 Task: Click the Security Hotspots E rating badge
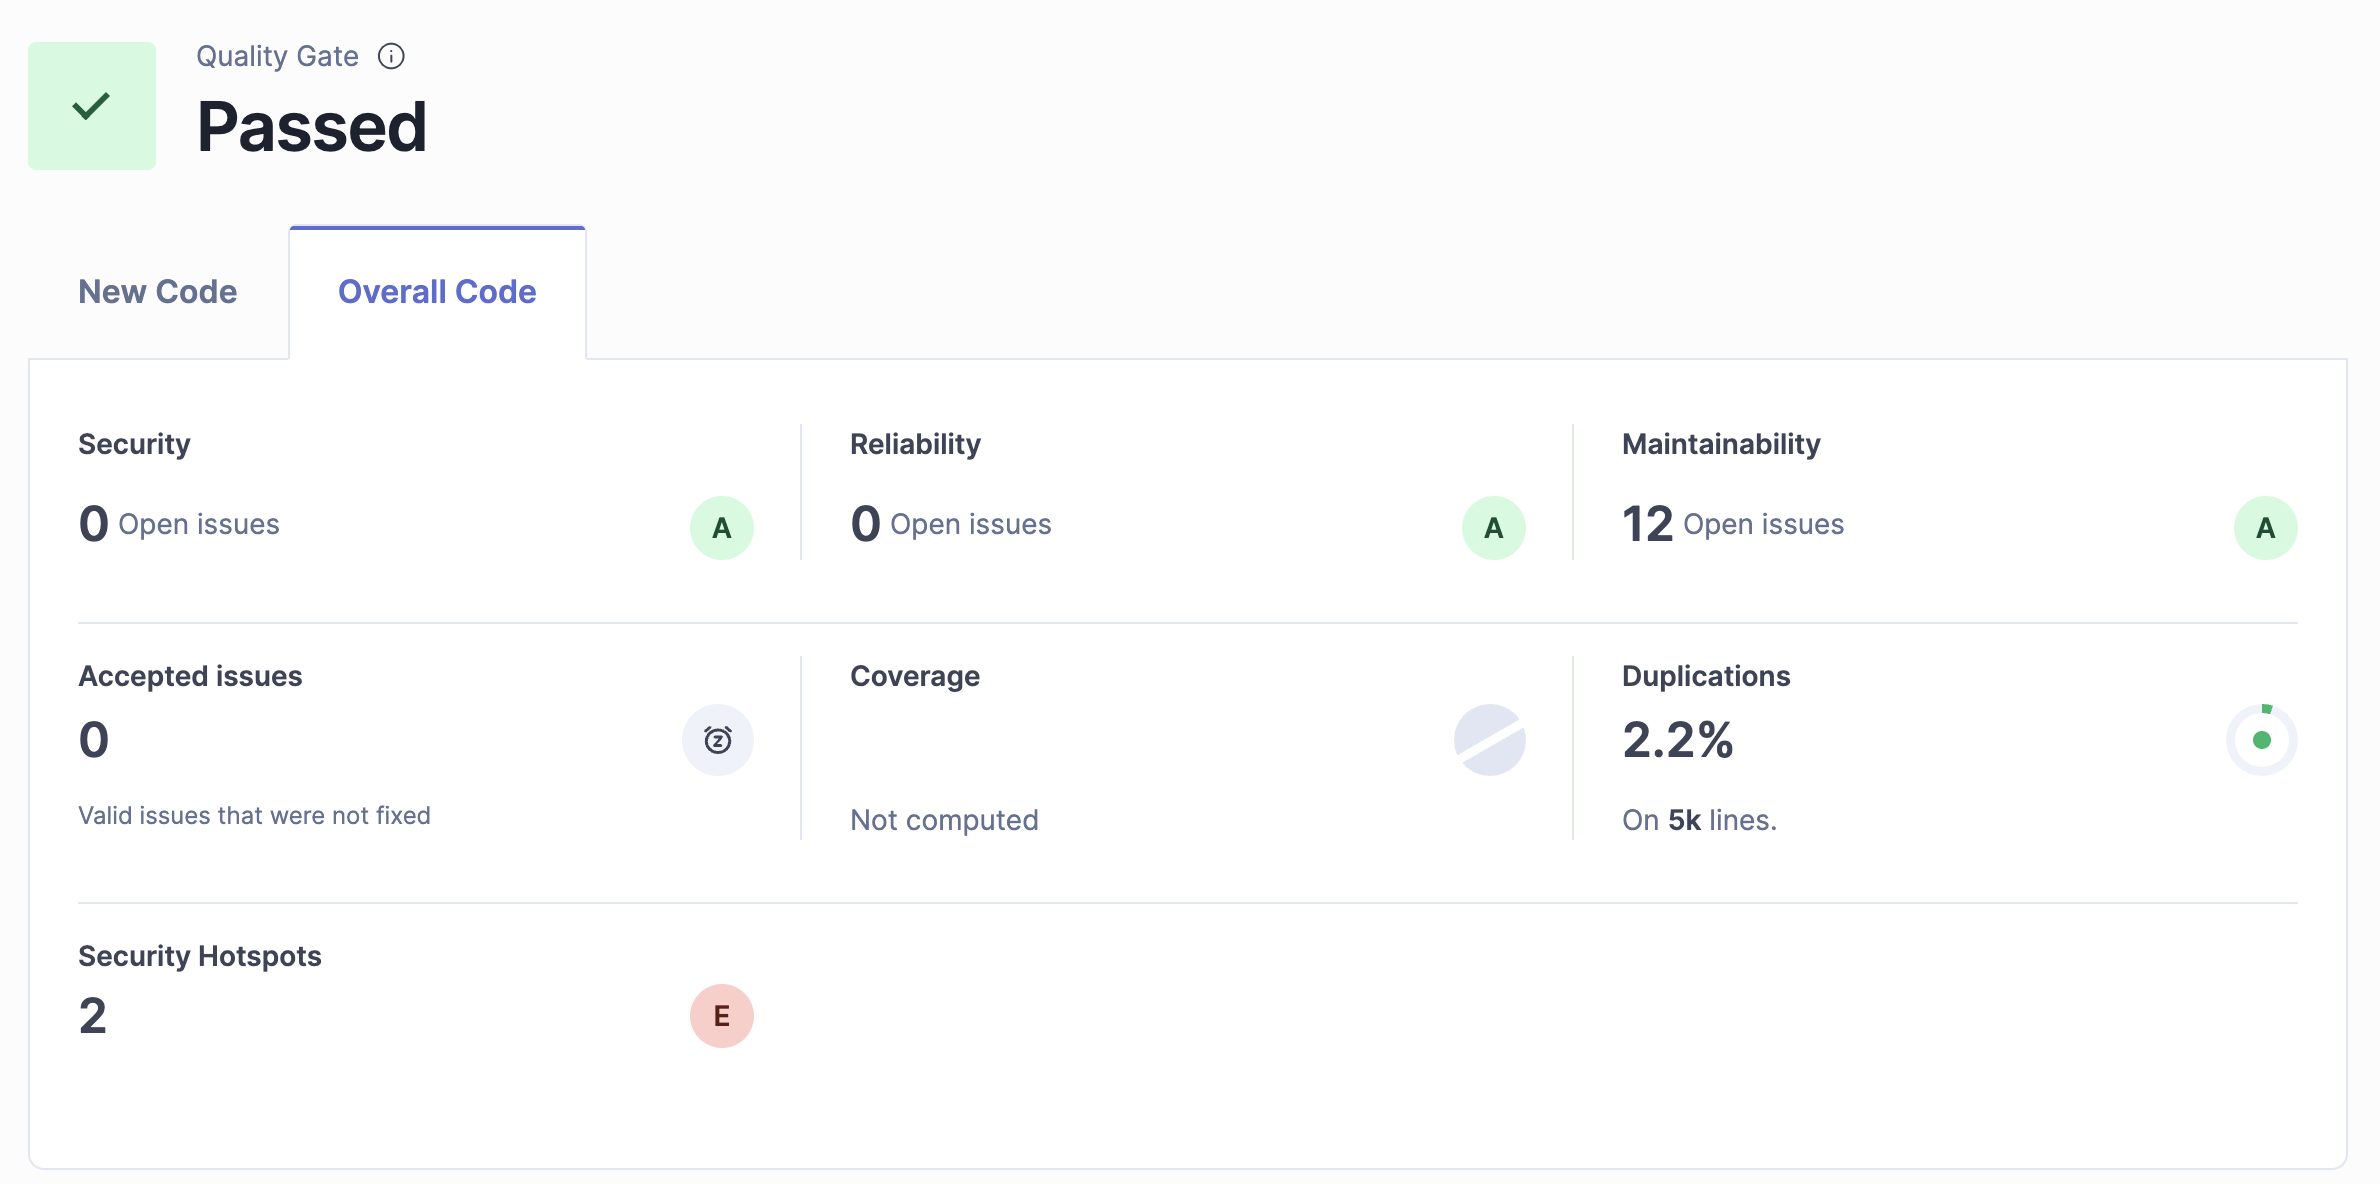tap(721, 1016)
